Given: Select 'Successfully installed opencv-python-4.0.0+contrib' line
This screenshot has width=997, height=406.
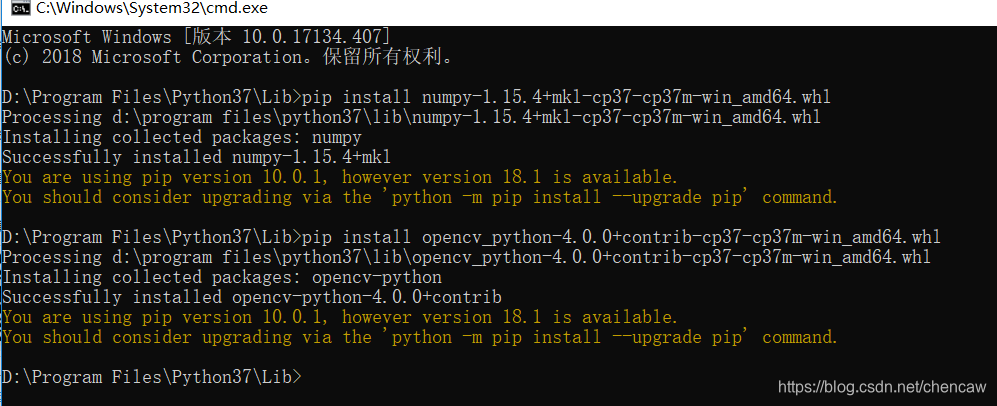Looking at the screenshot, I should point(252,297).
